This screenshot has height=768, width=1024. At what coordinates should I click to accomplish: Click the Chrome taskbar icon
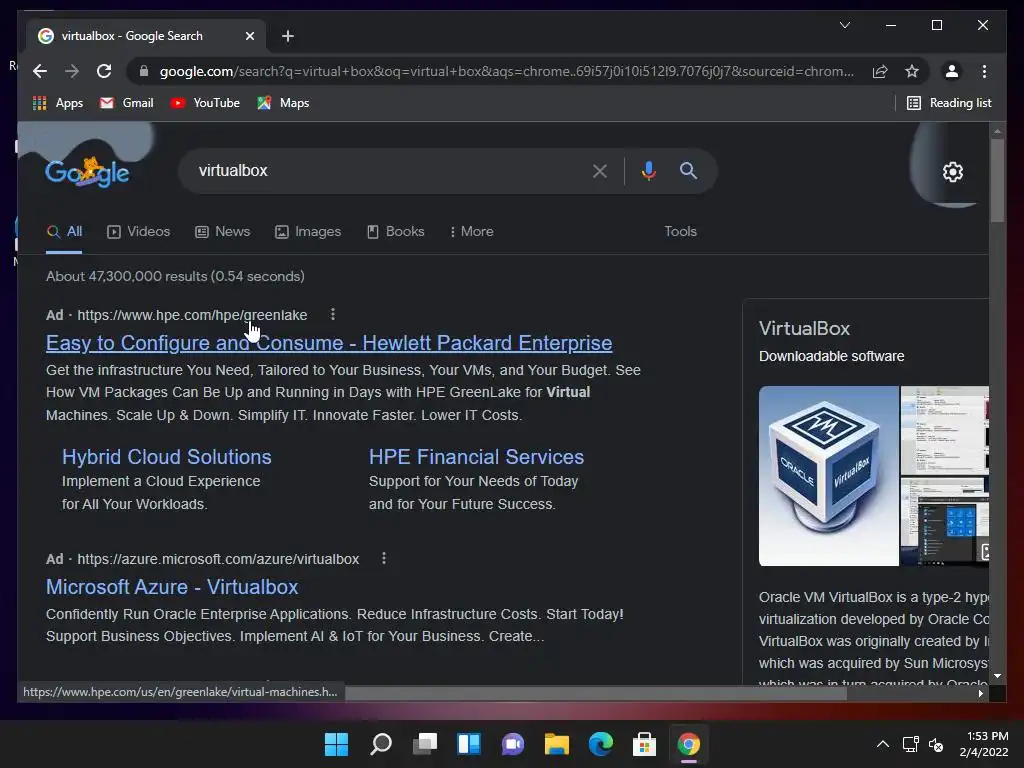688,744
